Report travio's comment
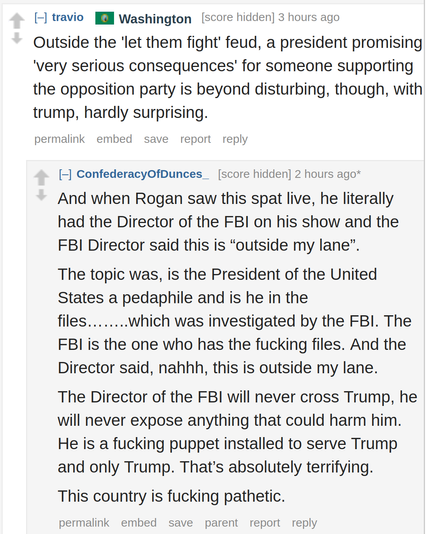 [x=195, y=139]
